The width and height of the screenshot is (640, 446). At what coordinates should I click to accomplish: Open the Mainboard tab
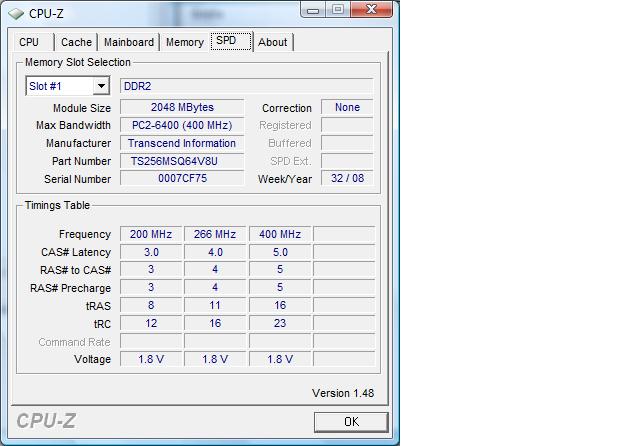129,42
